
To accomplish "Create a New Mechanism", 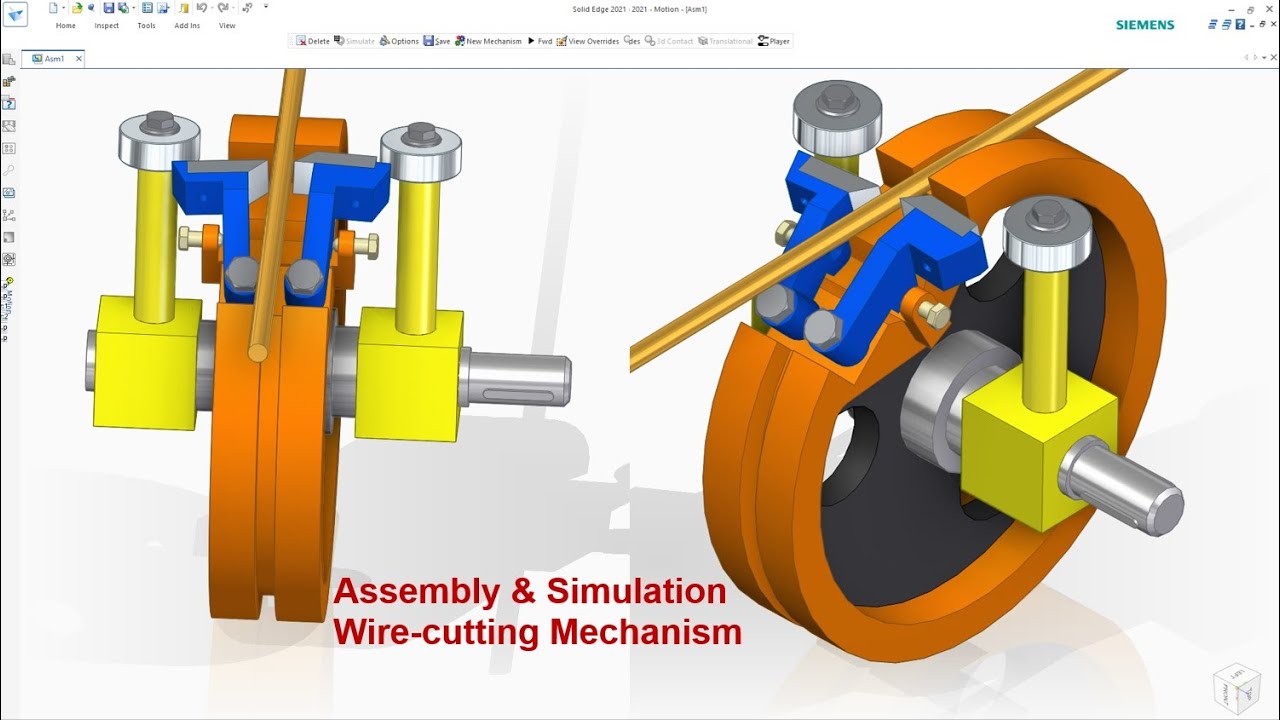I will coord(488,41).
